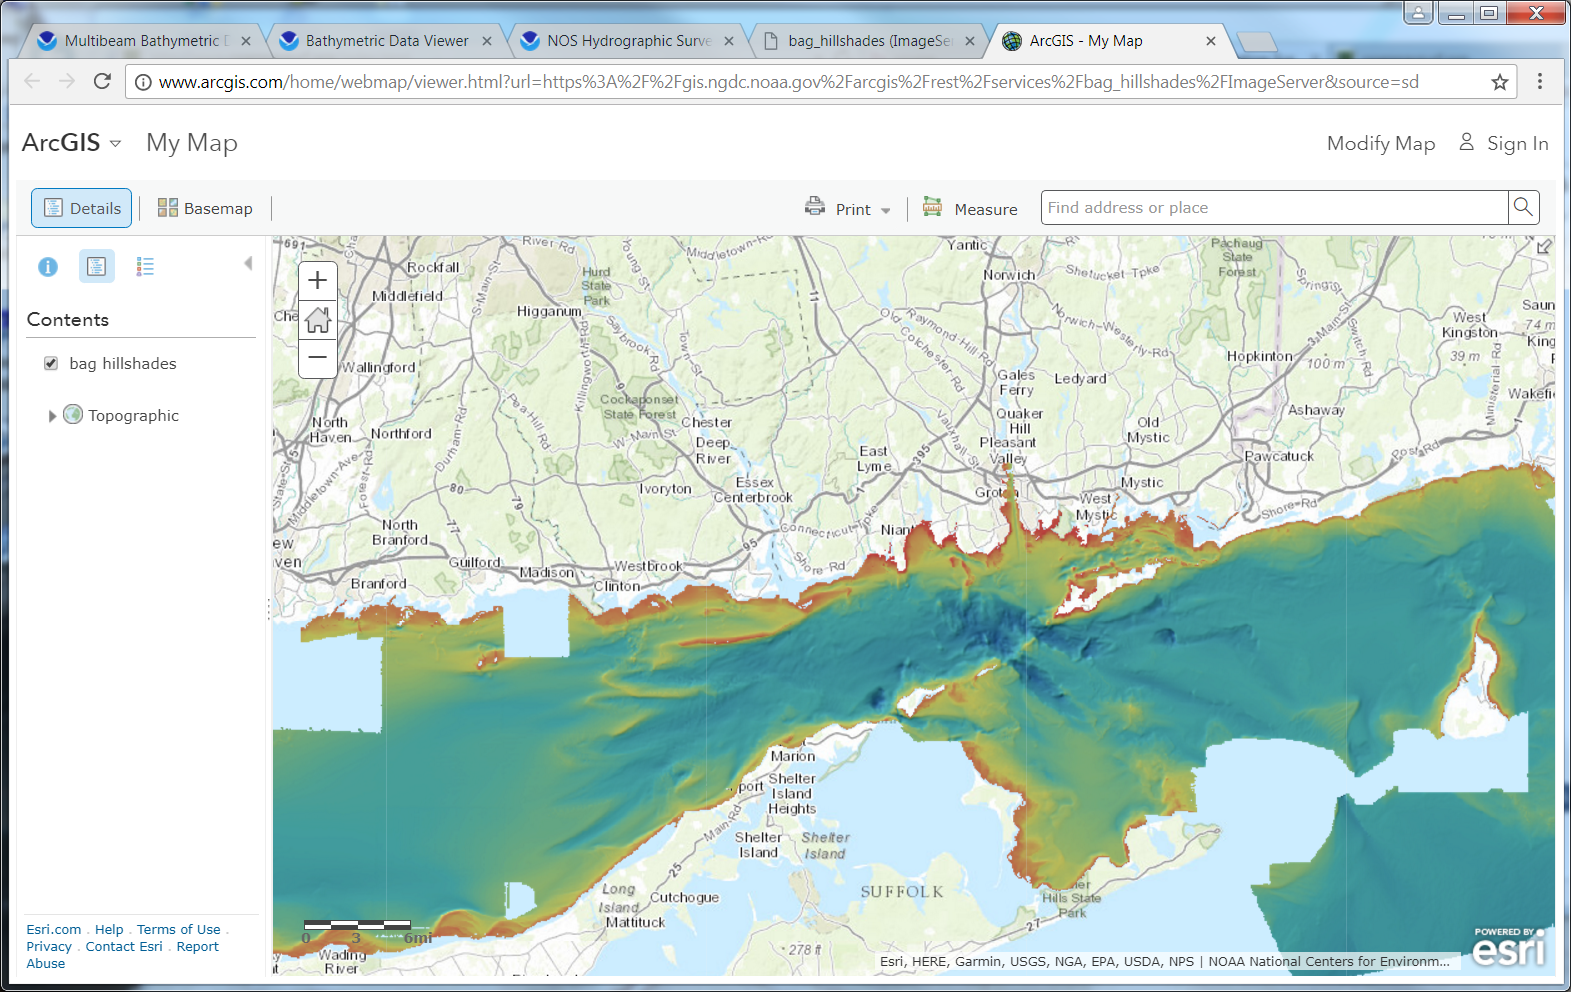Click the Sign In link
Screen dimensions: 1571x992
[x=1516, y=143]
